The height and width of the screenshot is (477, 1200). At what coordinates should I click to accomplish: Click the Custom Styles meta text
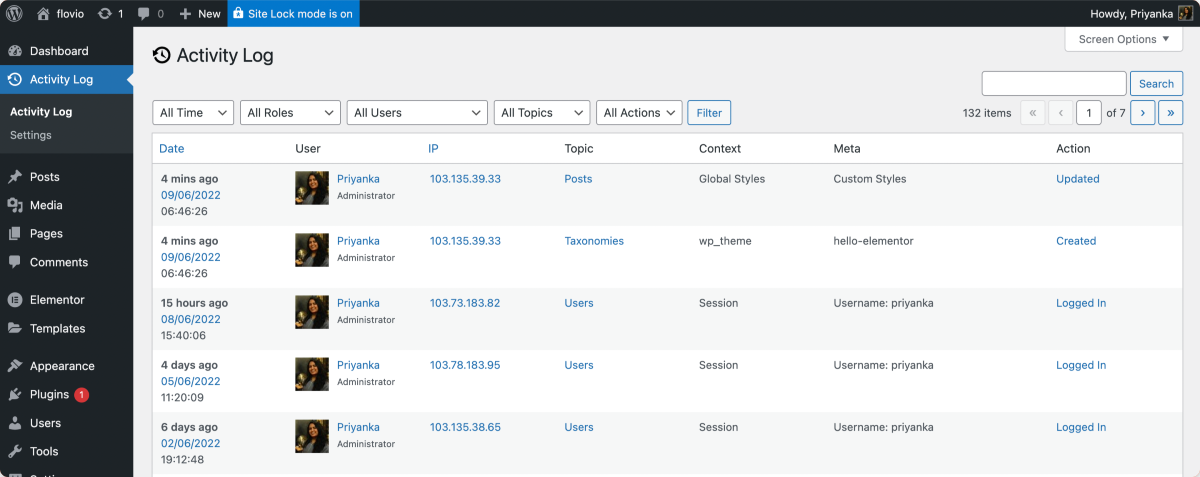point(870,179)
